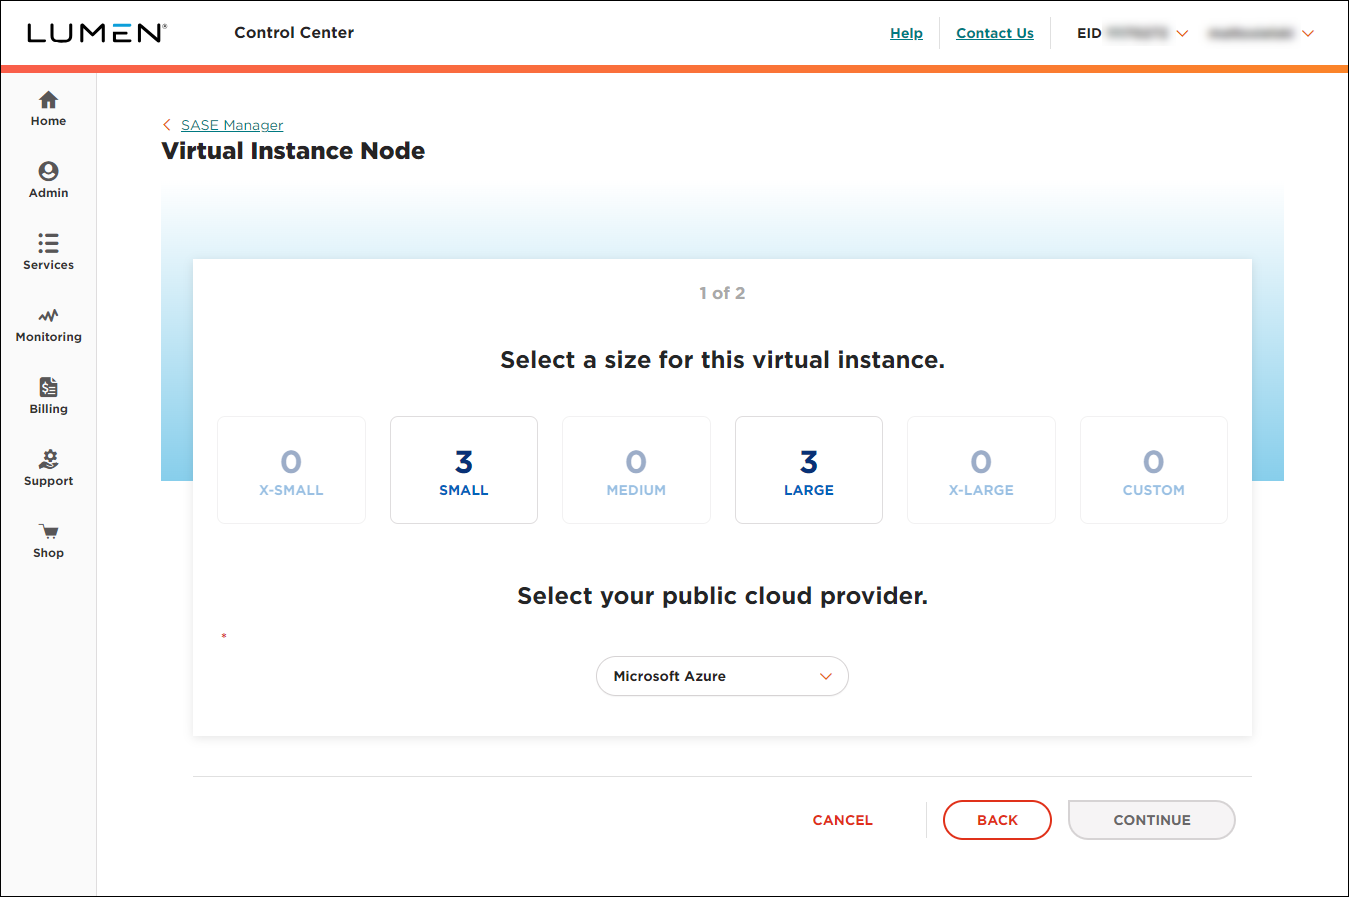Click 'Select your public cloud provider.' heading
This screenshot has height=897, width=1349.
pyautogui.click(x=722, y=596)
